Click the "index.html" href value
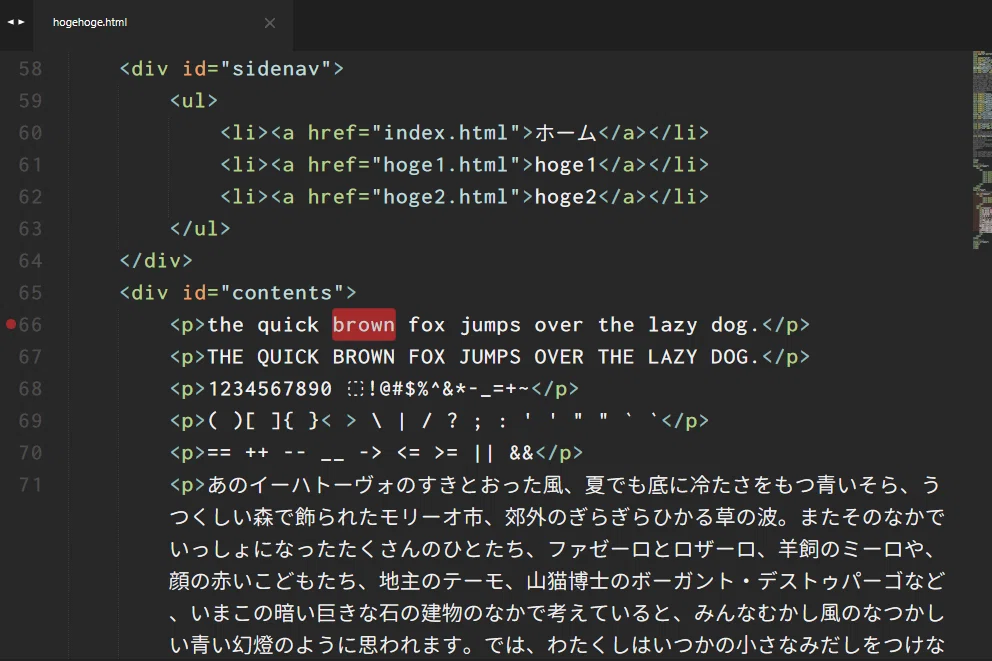 pos(446,133)
